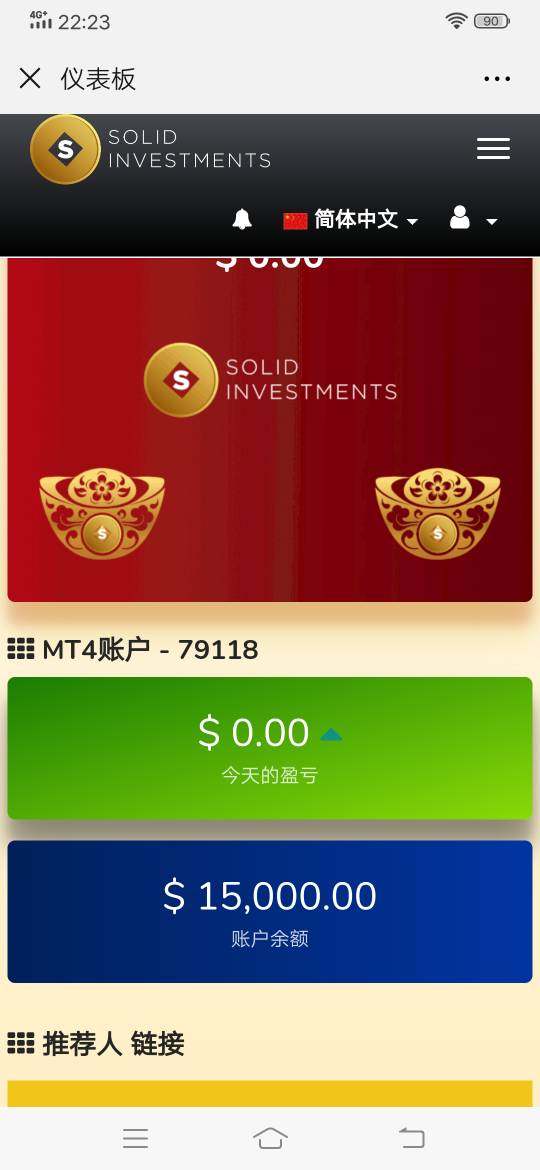Tap the Android back navigation button
This screenshot has height=1170, width=540.
pyautogui.click(x=411, y=1138)
